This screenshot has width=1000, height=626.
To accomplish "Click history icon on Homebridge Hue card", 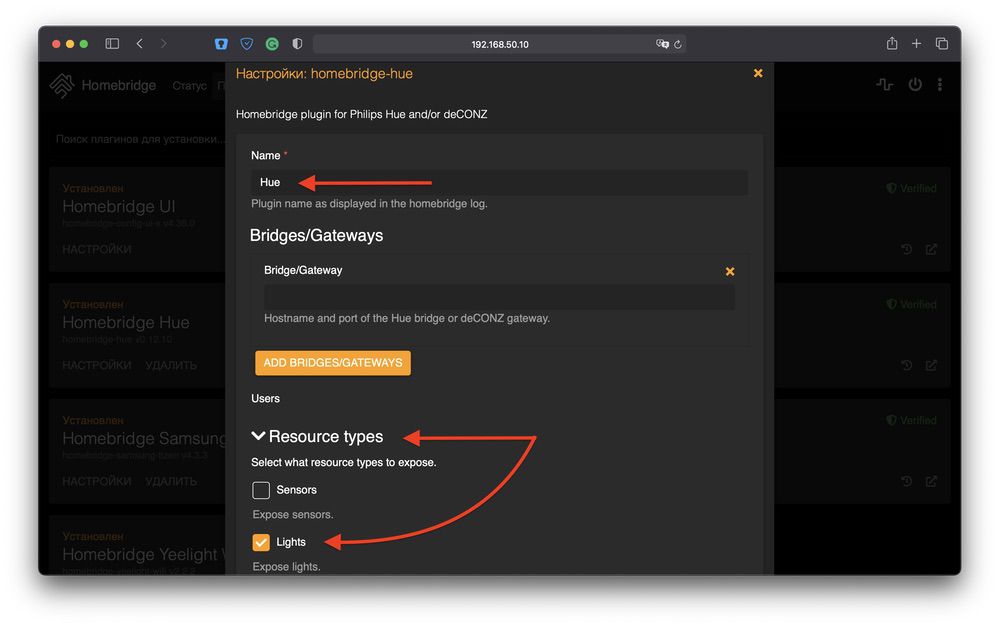I will coord(906,365).
